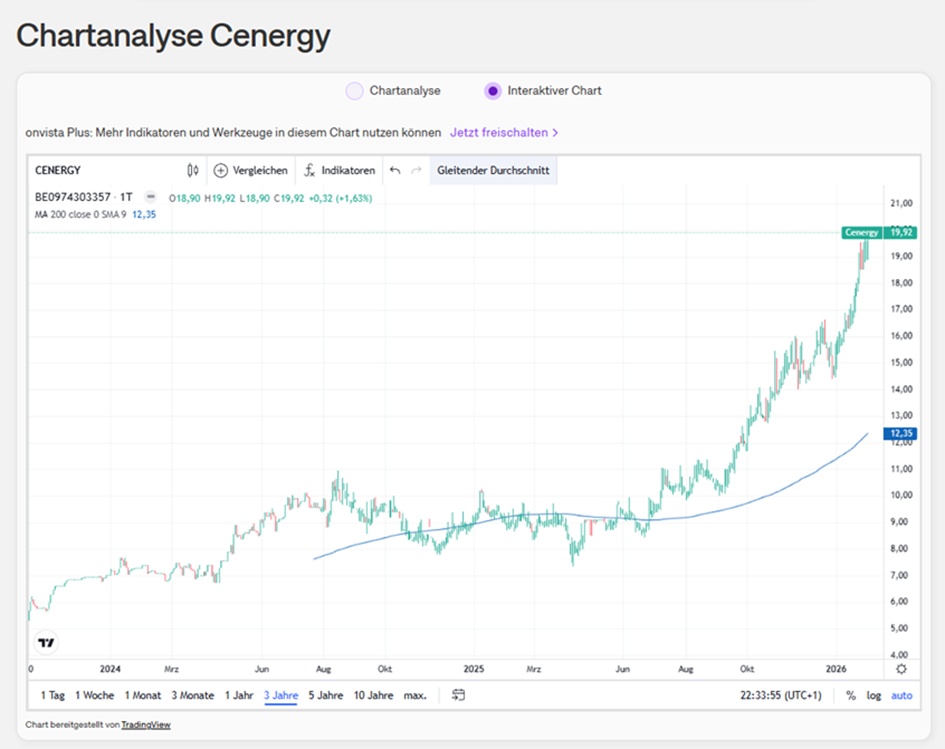Screen dimensions: 945x749
Task: Open the Indikatoren fx menu
Action: click(x=310, y=171)
